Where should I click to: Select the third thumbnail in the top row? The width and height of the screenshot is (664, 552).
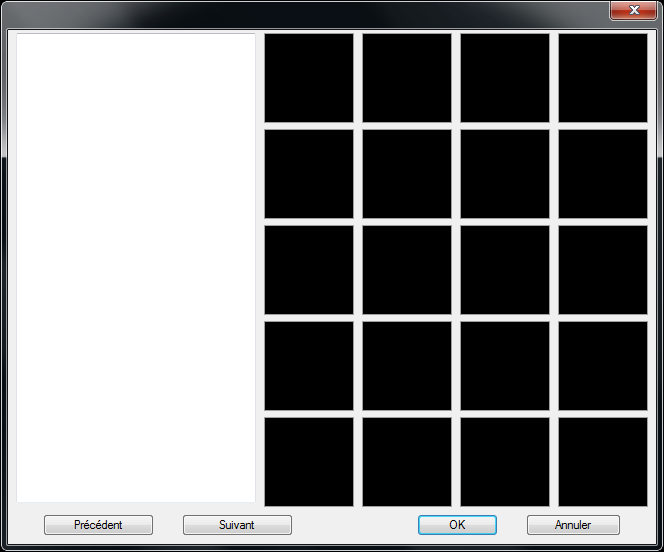coord(505,78)
